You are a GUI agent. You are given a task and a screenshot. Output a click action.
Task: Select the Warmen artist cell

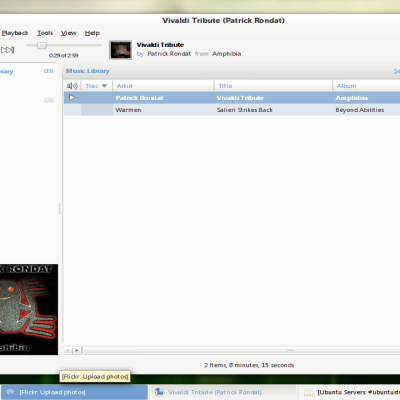point(128,110)
